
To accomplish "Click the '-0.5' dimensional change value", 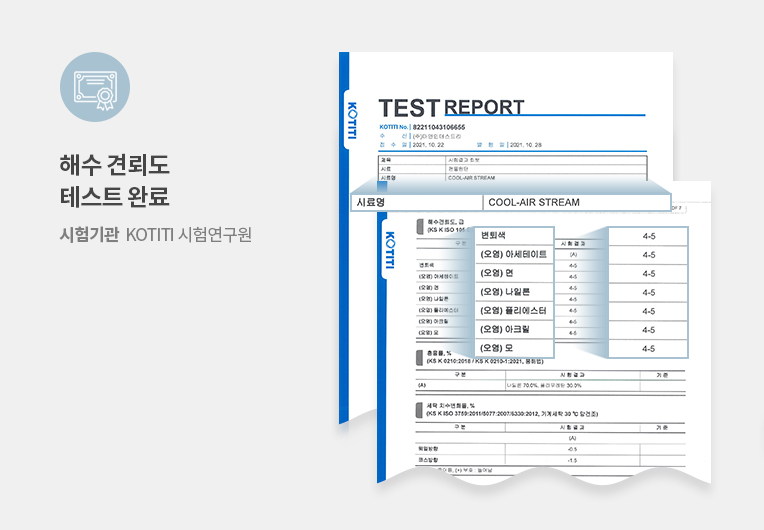I will coord(573,449).
